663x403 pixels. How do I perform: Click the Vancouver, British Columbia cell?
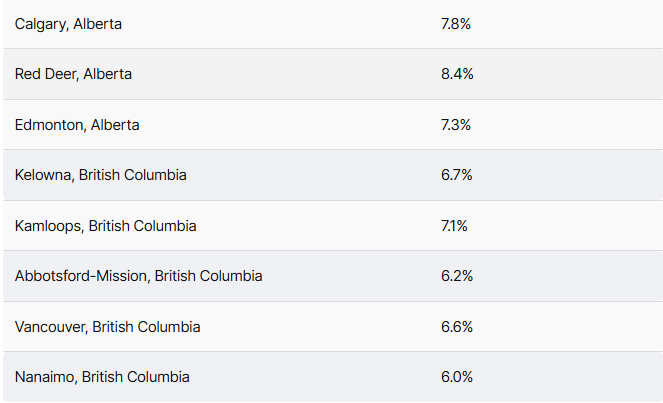[x=107, y=327]
